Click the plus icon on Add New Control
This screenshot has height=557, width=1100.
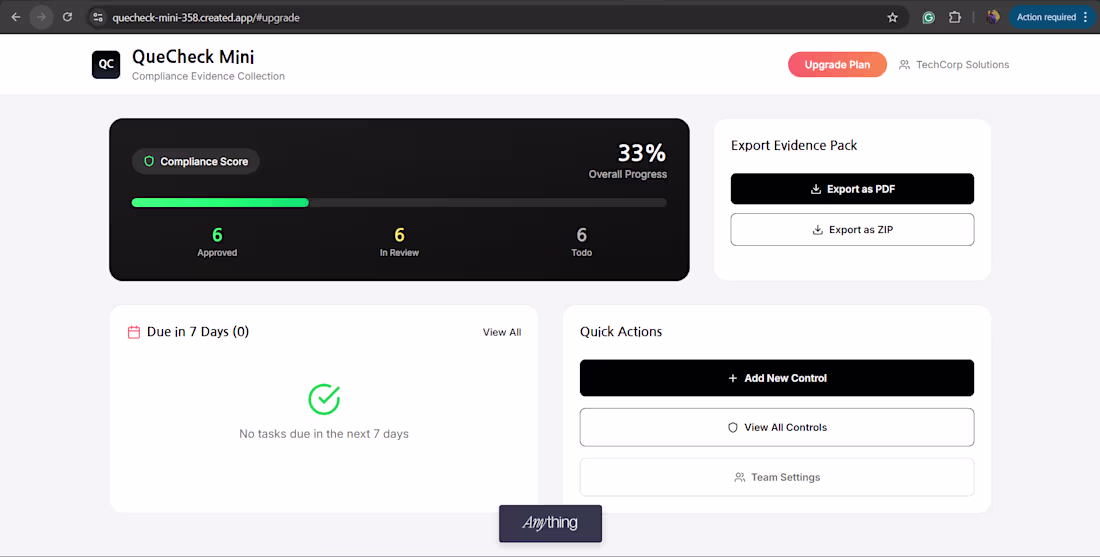[732, 378]
